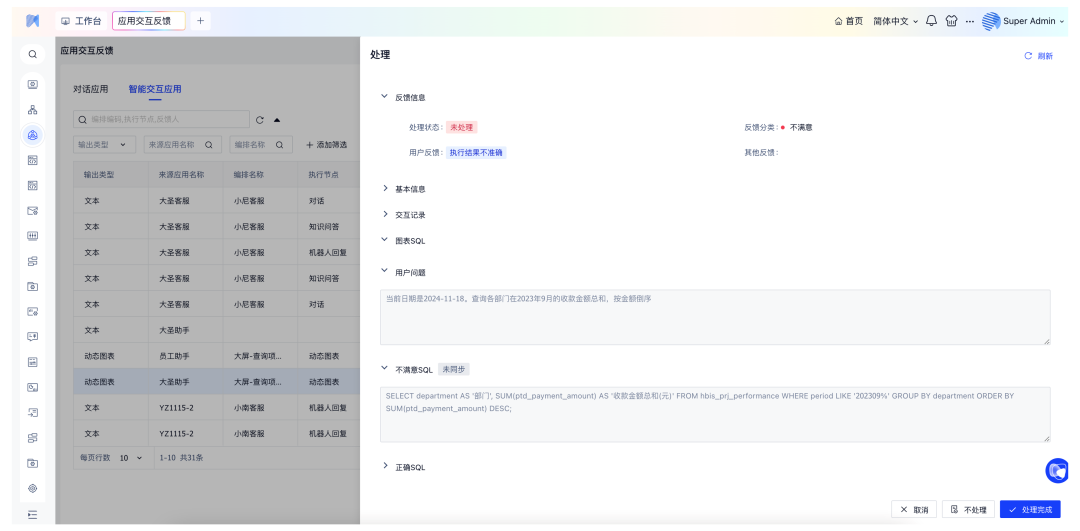
Task: Click the top-left application logo
Action: 32,21
